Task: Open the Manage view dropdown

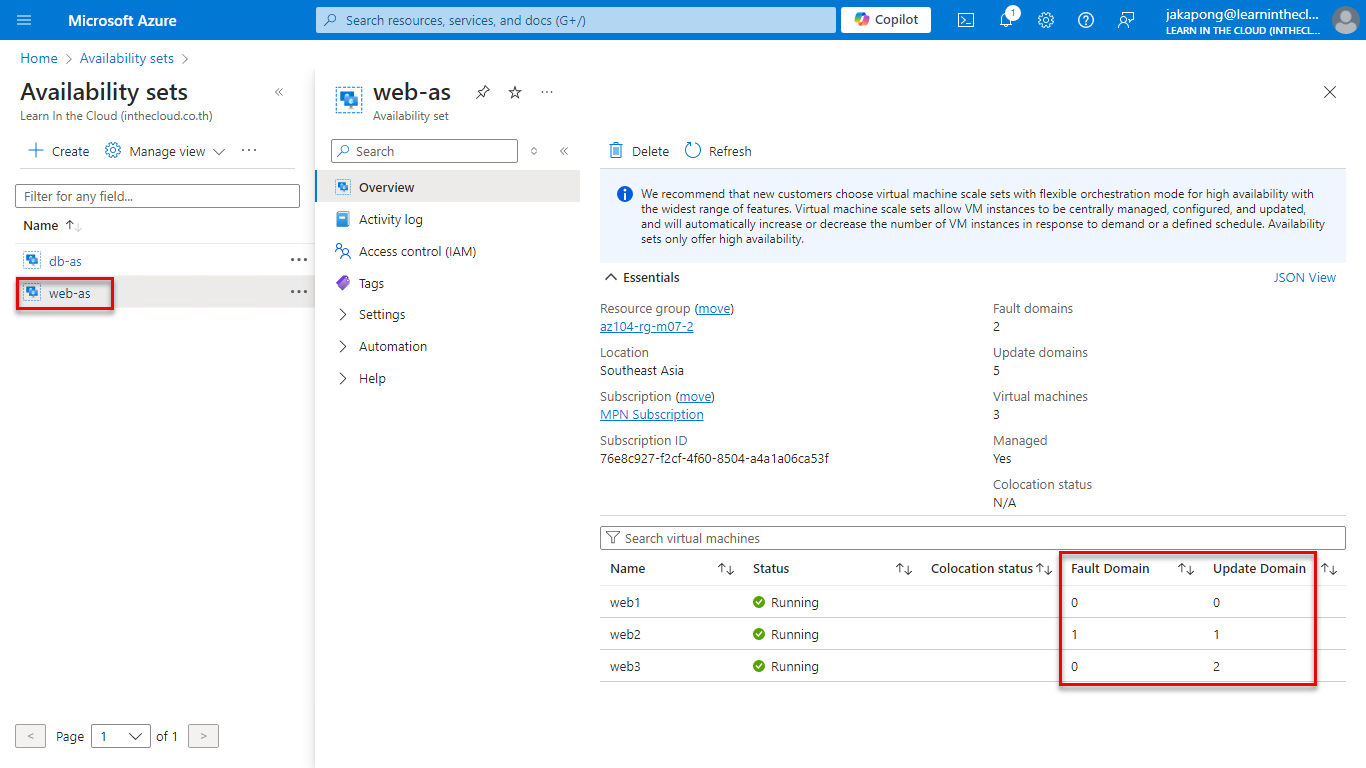Action: [165, 151]
